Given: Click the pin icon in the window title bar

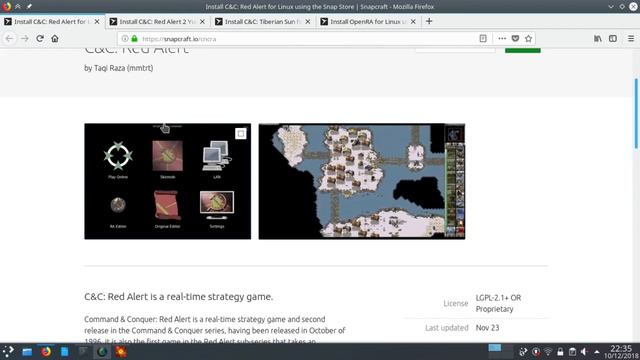Looking at the screenshot, I should click(x=29, y=7).
